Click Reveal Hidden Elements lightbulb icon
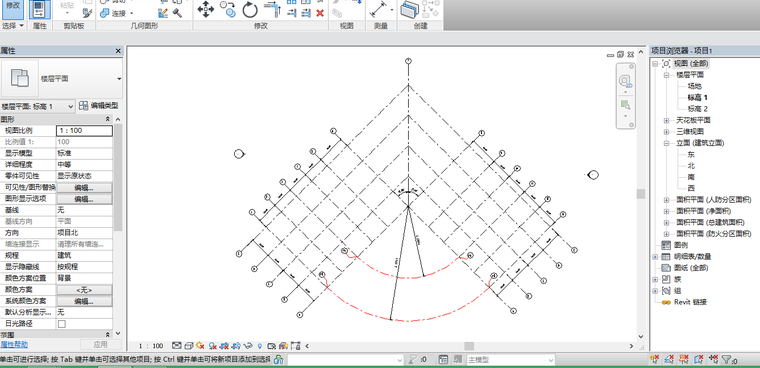The image size is (760, 368). tap(260, 346)
